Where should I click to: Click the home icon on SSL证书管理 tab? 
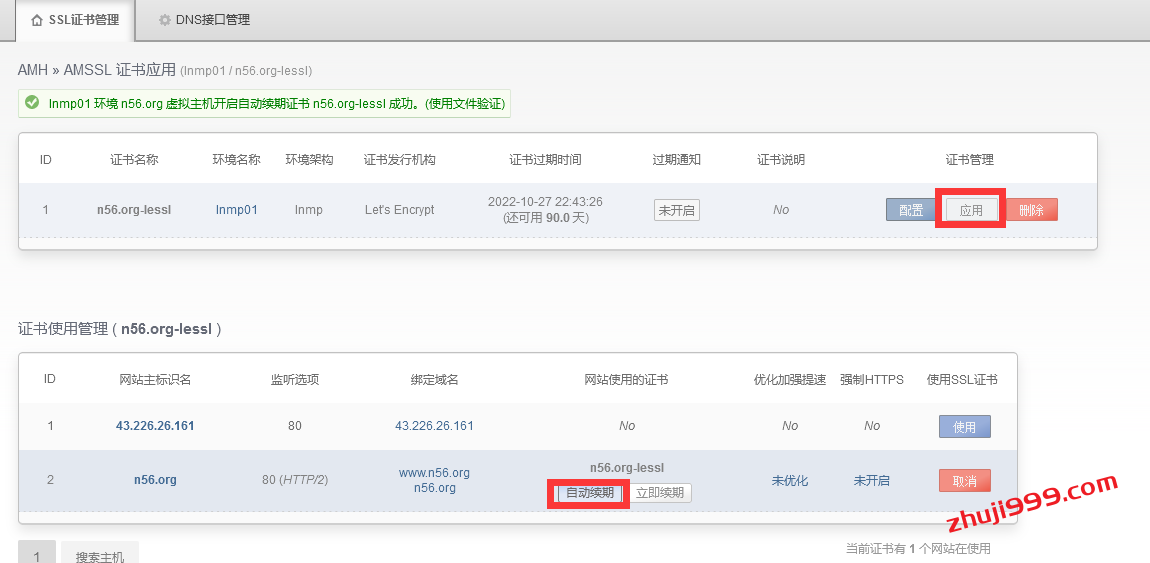click(37, 20)
